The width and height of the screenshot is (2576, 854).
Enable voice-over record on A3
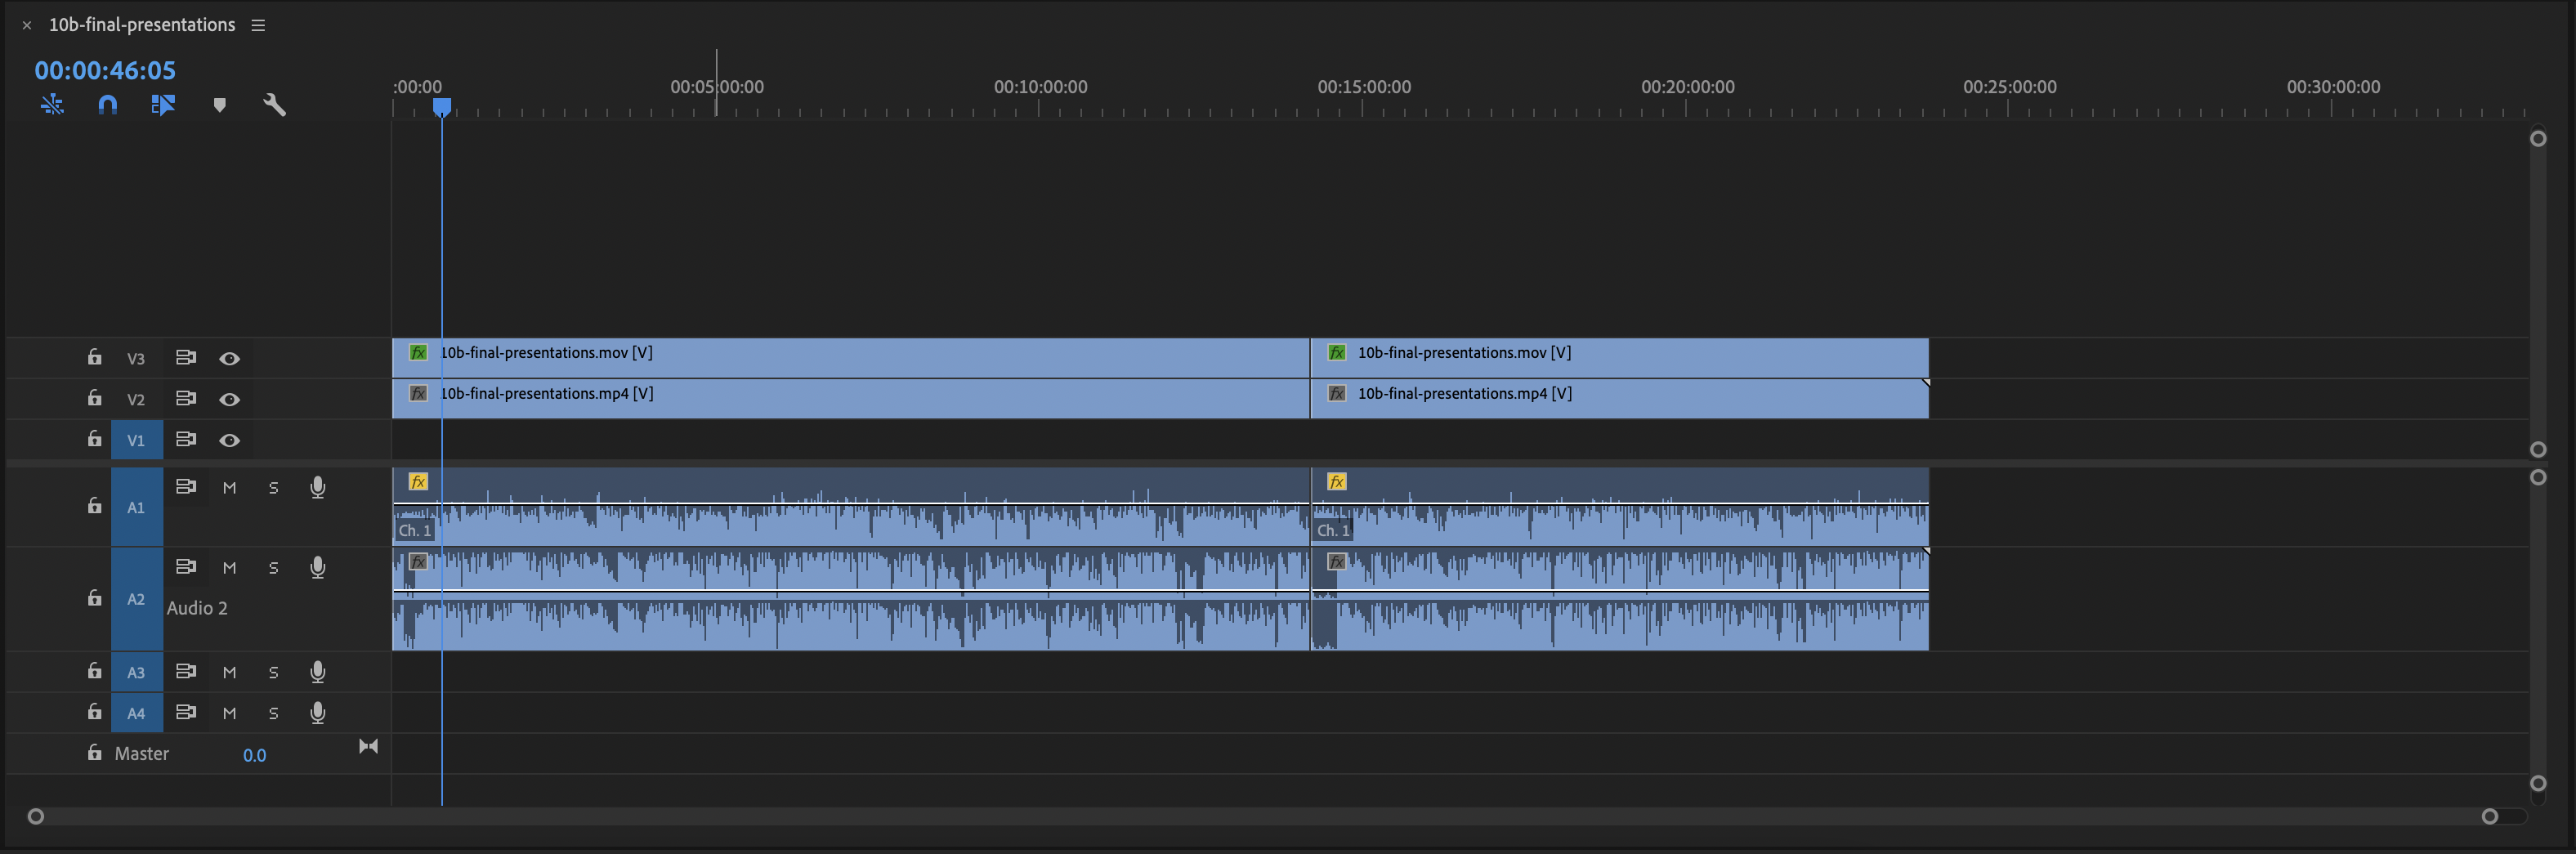click(x=318, y=672)
